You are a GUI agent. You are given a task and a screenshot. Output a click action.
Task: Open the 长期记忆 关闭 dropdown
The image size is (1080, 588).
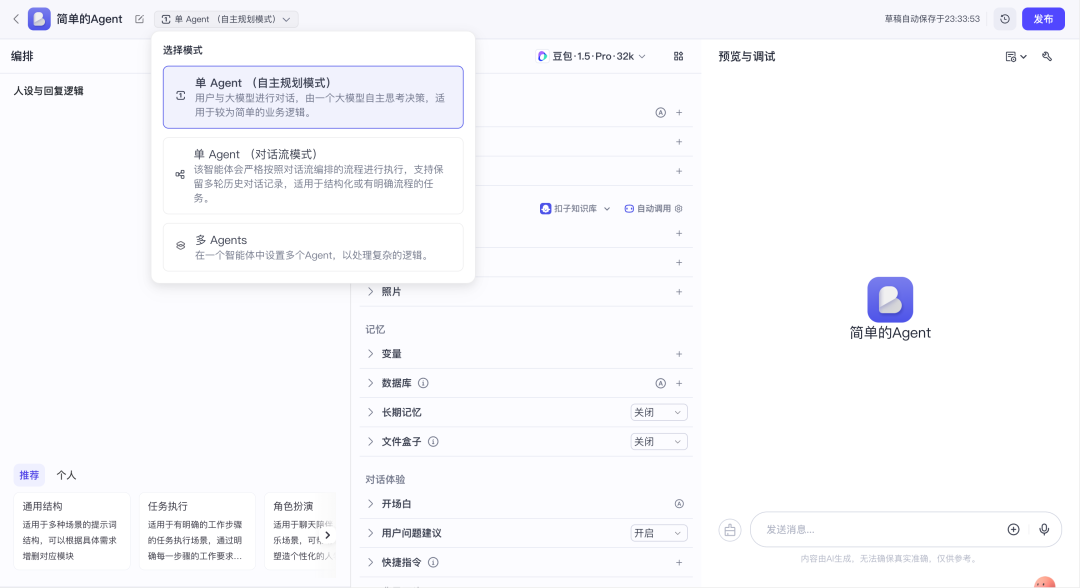point(658,412)
